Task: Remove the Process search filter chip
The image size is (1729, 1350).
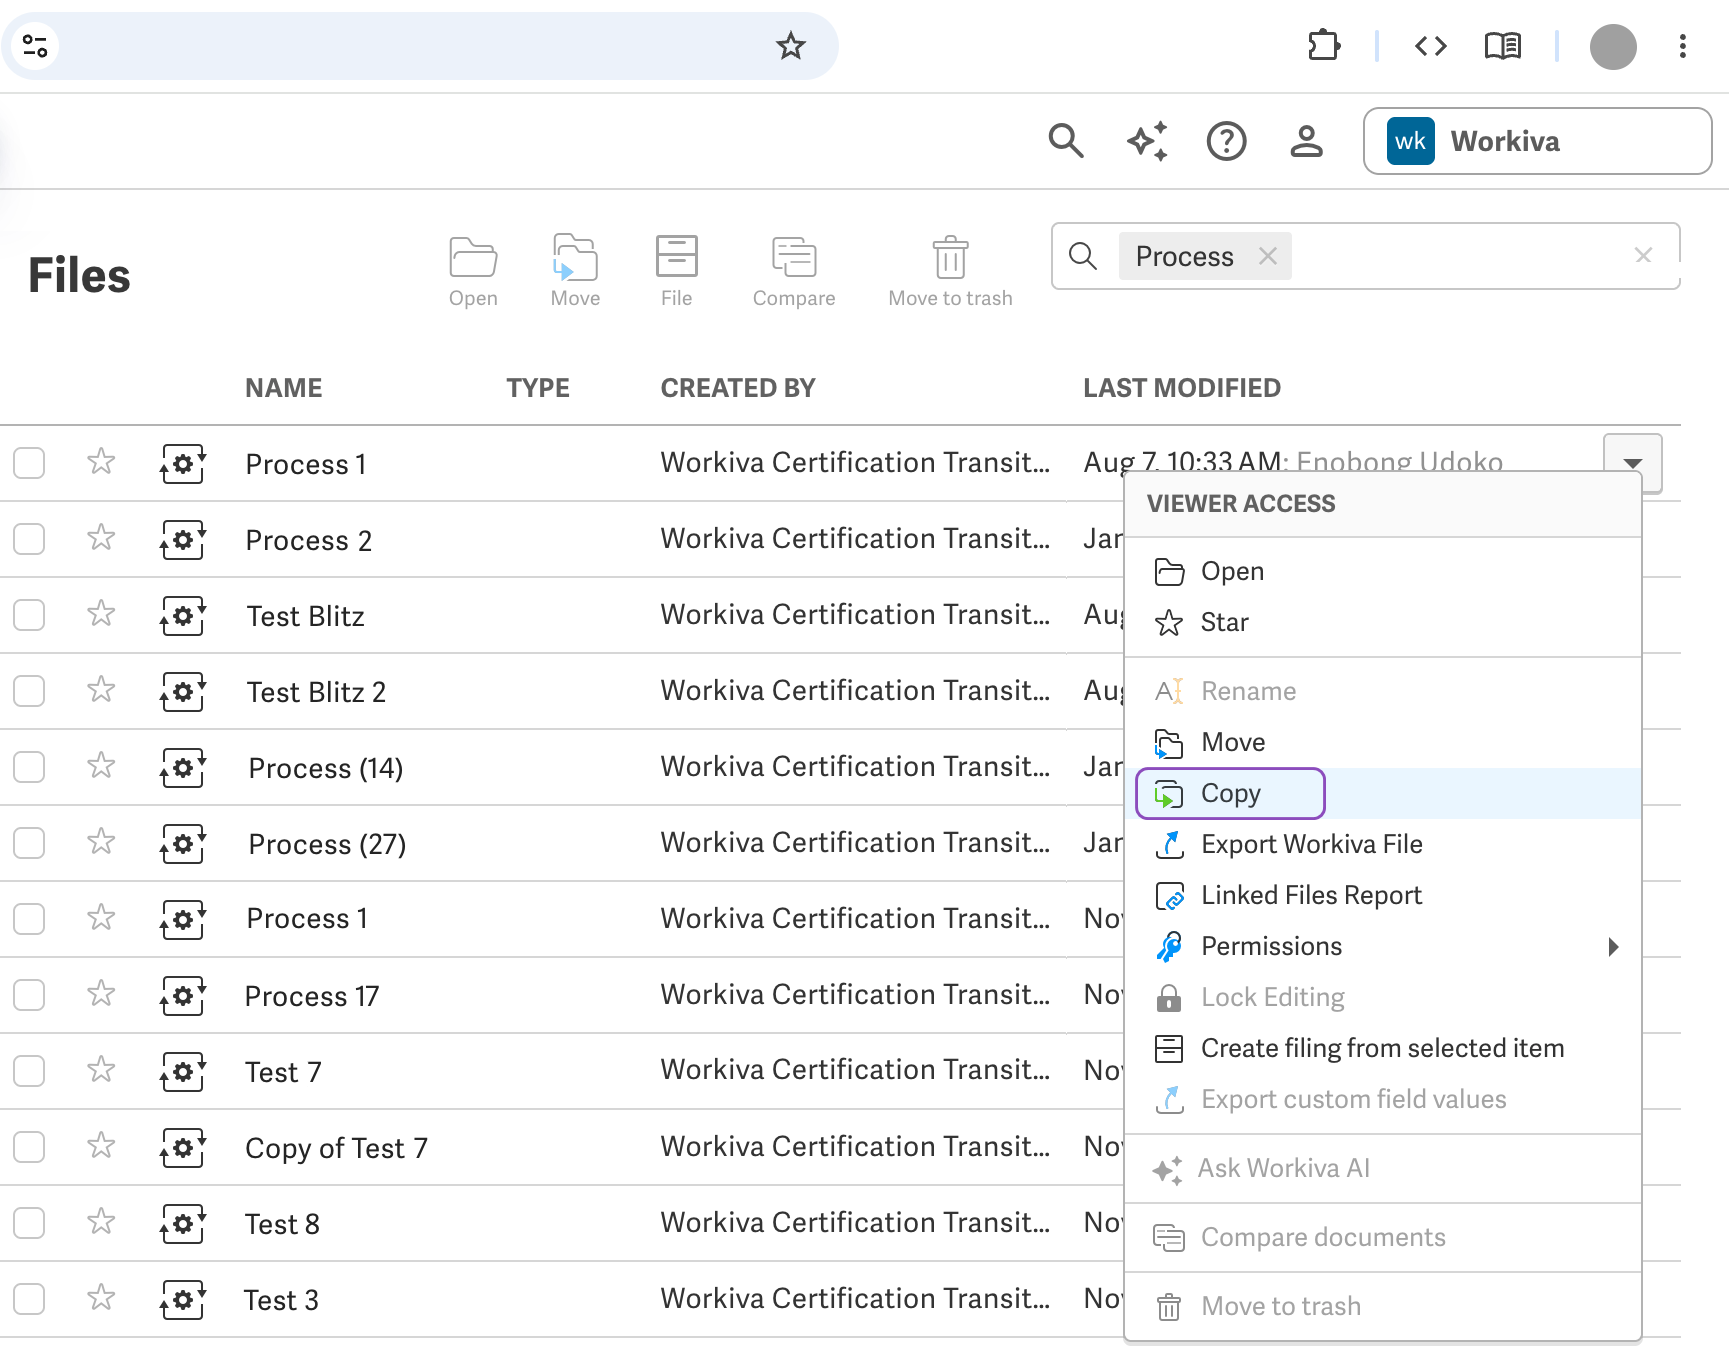Action: pos(1268,256)
